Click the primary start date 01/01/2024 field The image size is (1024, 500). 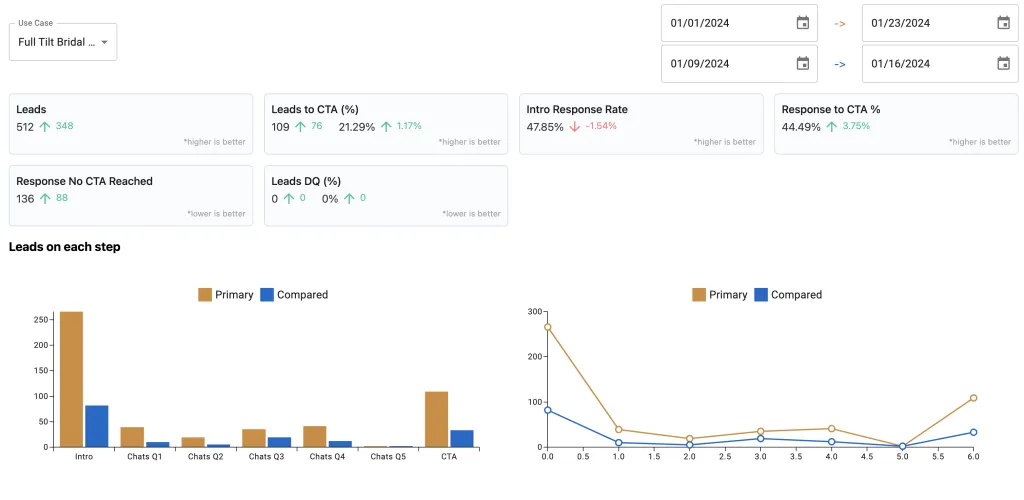(739, 23)
